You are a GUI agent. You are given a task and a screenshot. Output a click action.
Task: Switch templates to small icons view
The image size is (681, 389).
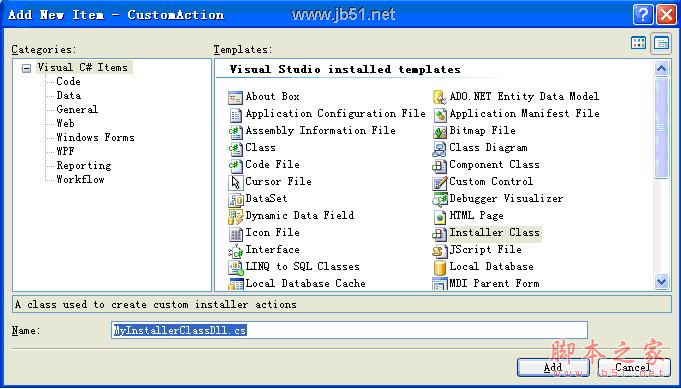coord(661,43)
